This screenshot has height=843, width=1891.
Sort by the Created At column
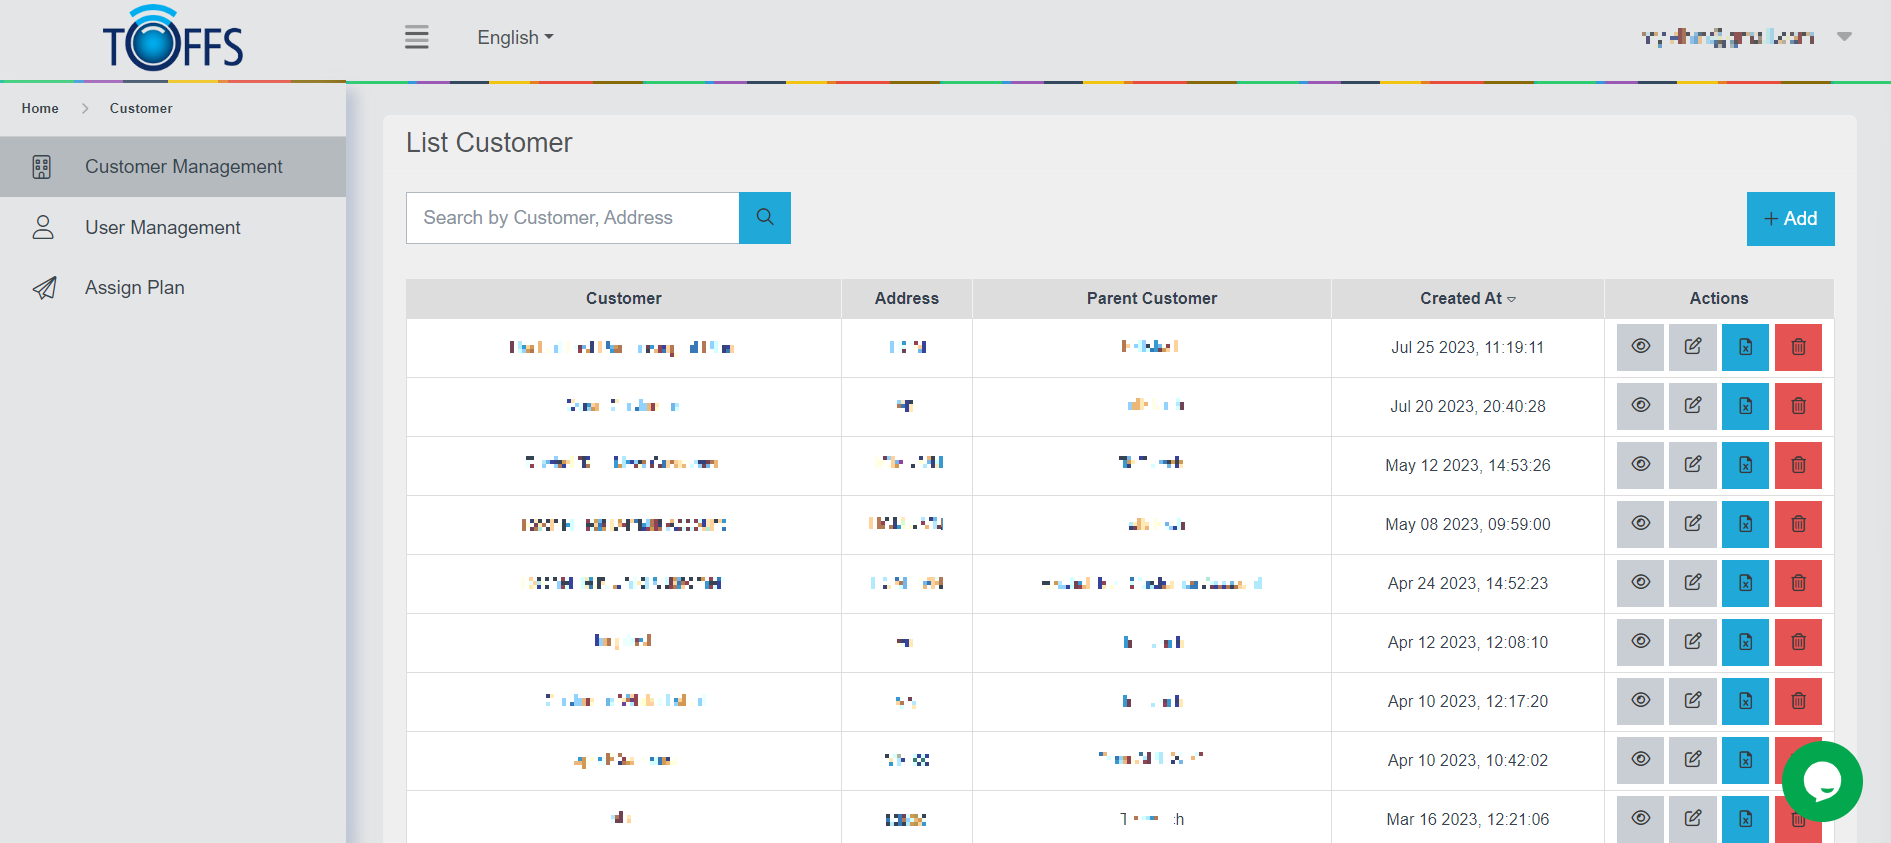point(1467,299)
